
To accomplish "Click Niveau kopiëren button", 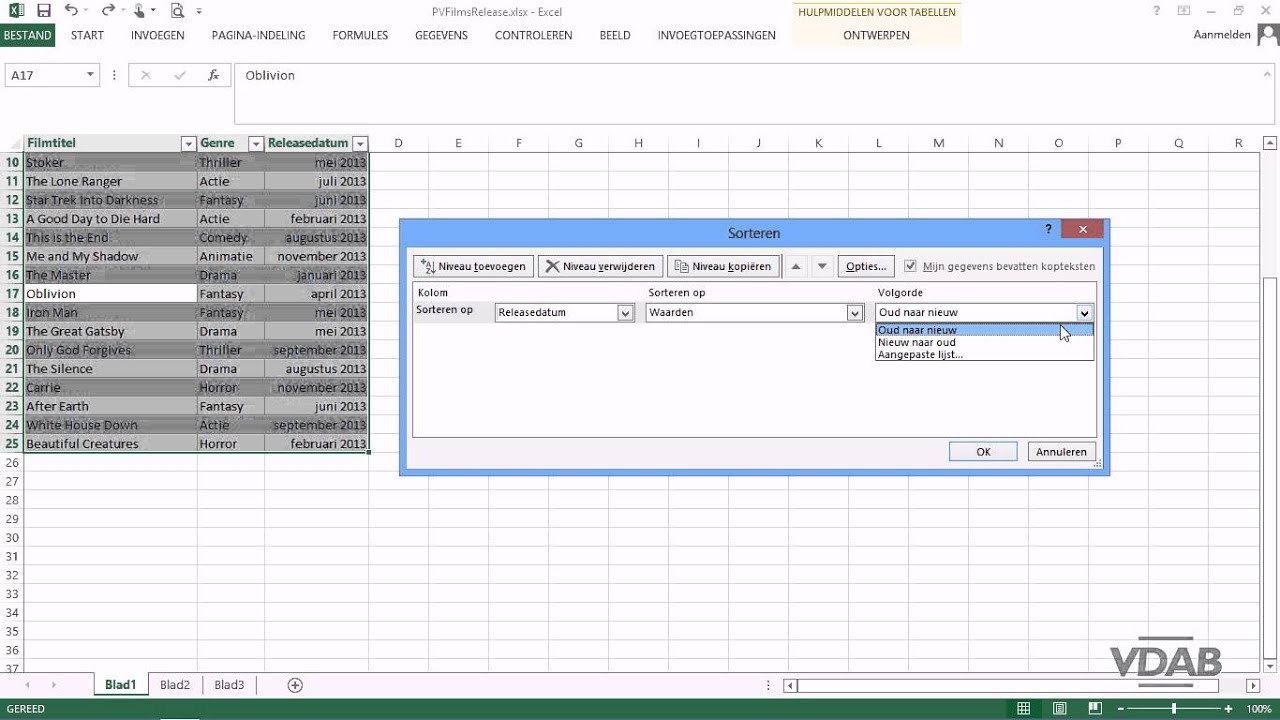I will (723, 266).
